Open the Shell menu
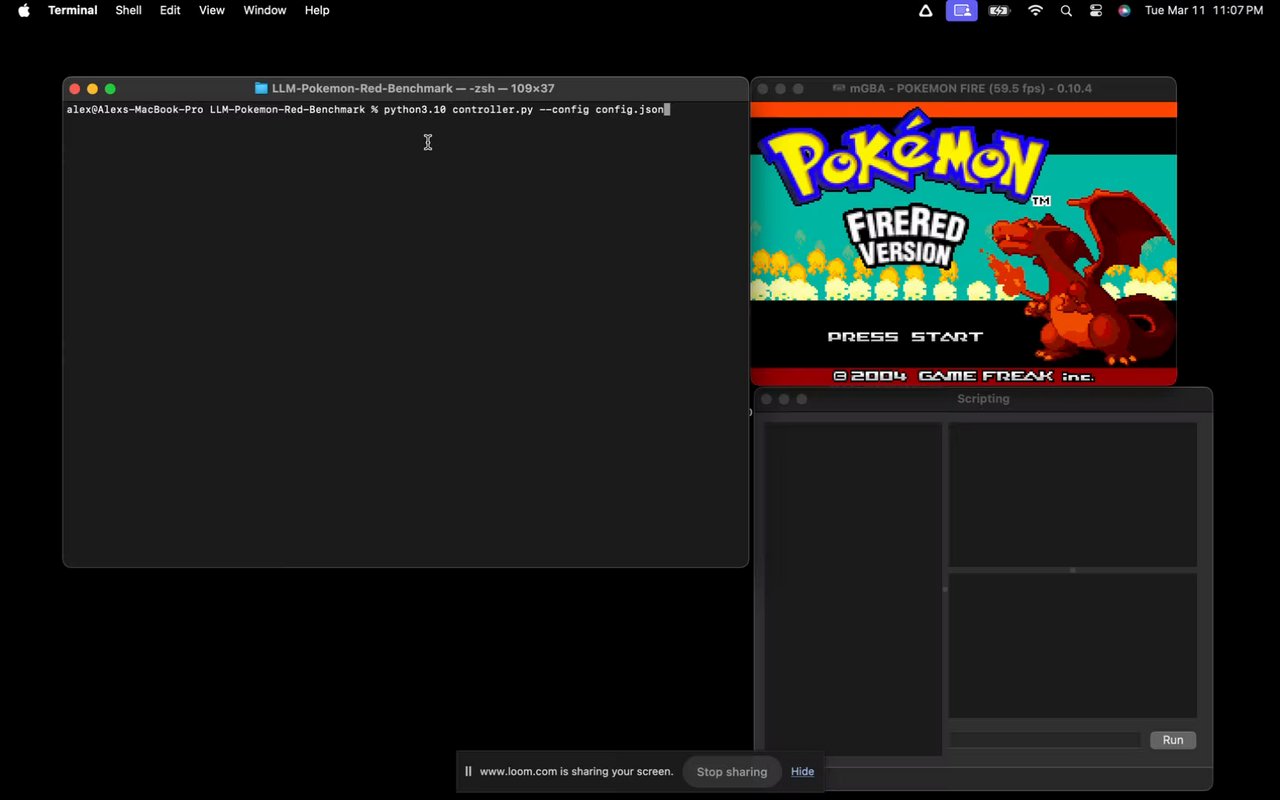Viewport: 1280px width, 800px height. point(129,10)
